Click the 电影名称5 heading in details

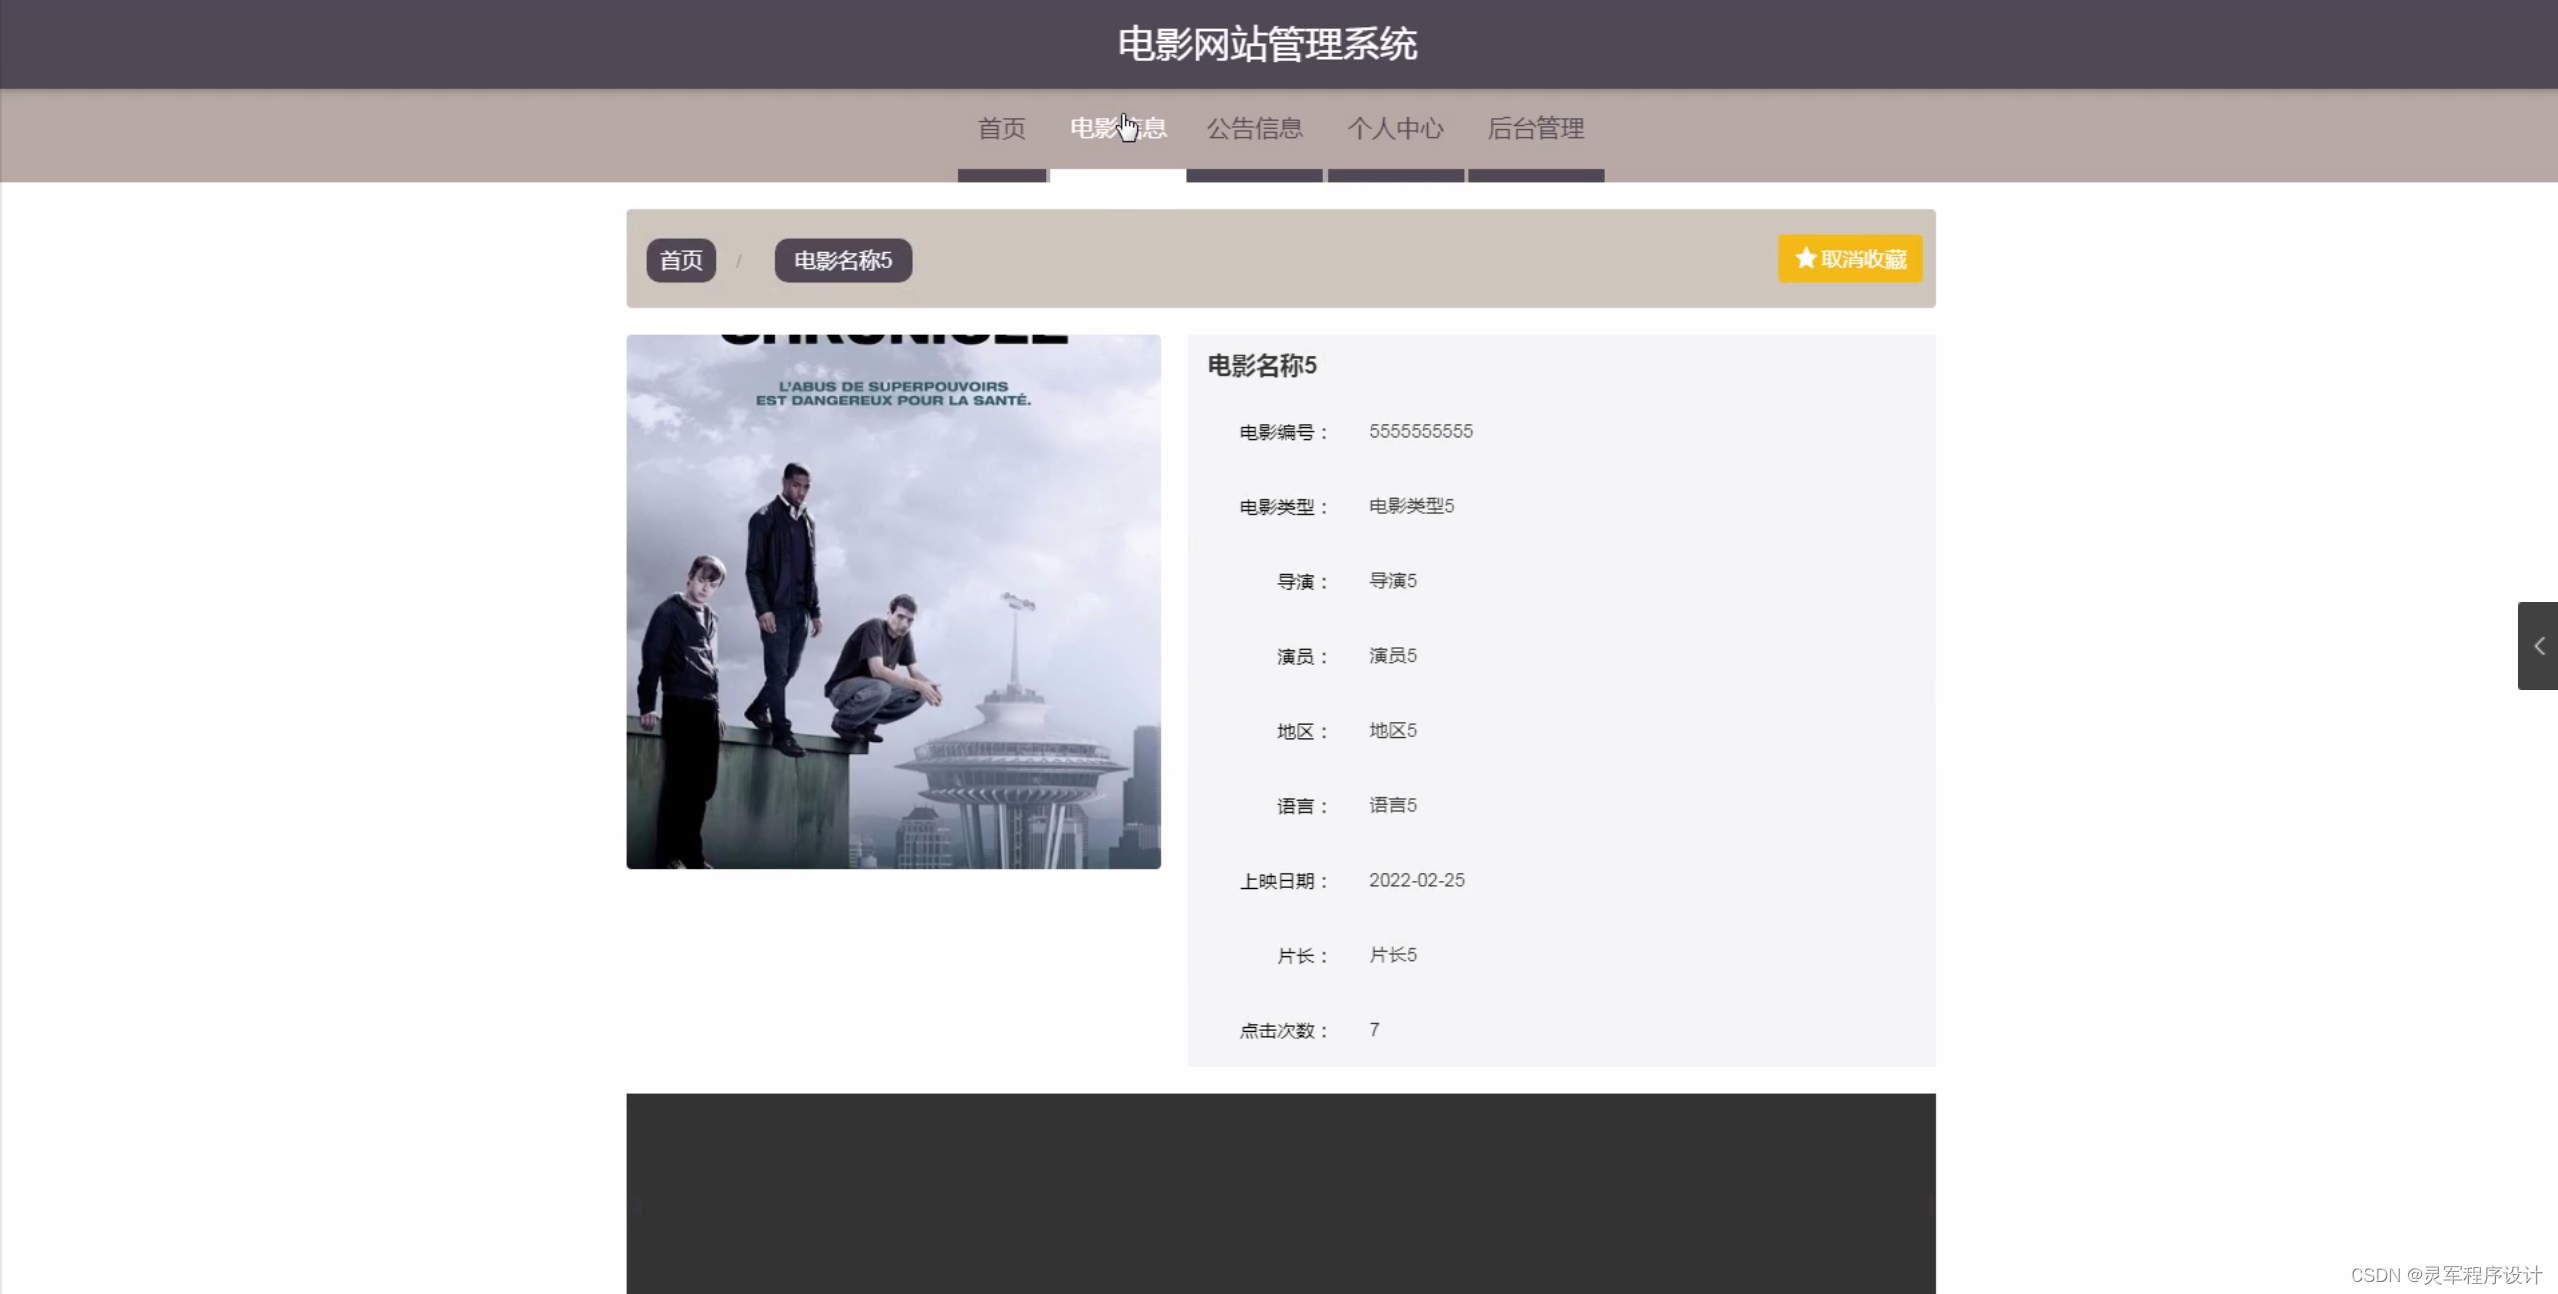point(1262,366)
